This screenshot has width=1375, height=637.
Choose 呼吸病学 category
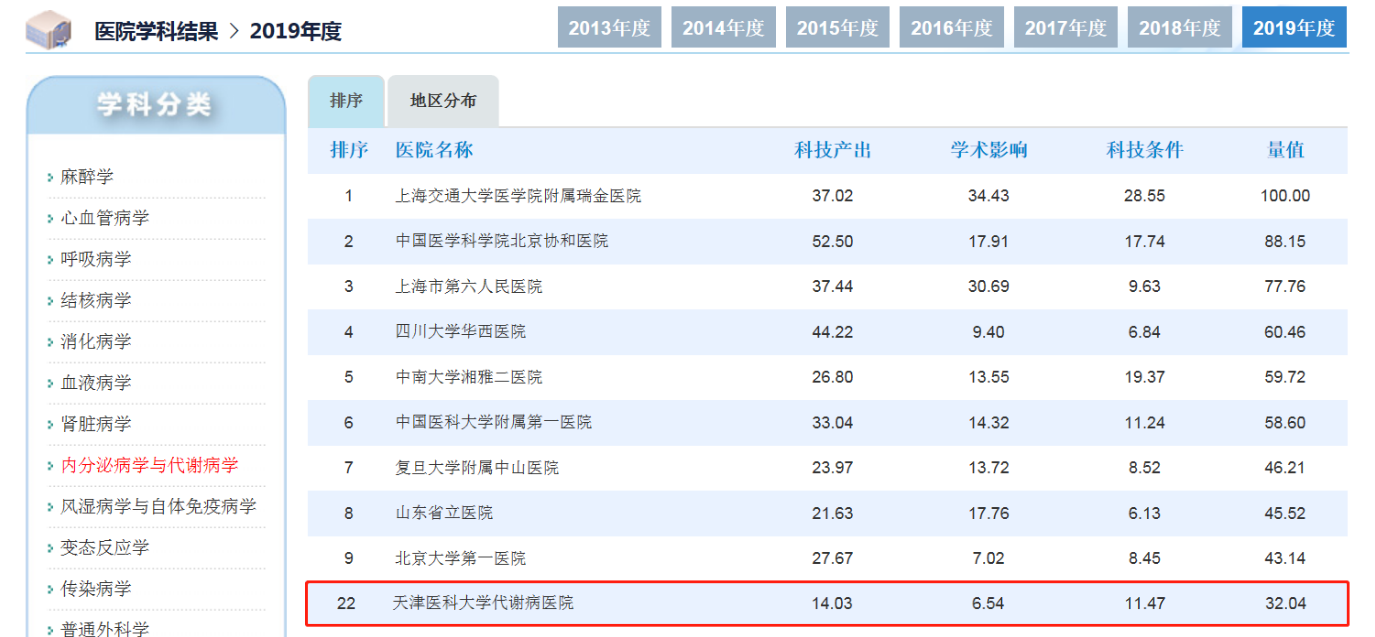(x=96, y=259)
